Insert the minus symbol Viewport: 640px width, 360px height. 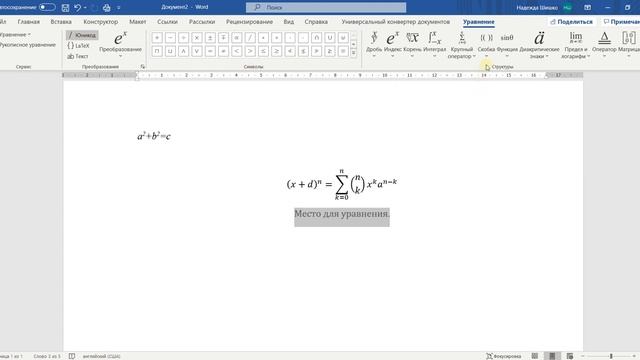click(170, 38)
